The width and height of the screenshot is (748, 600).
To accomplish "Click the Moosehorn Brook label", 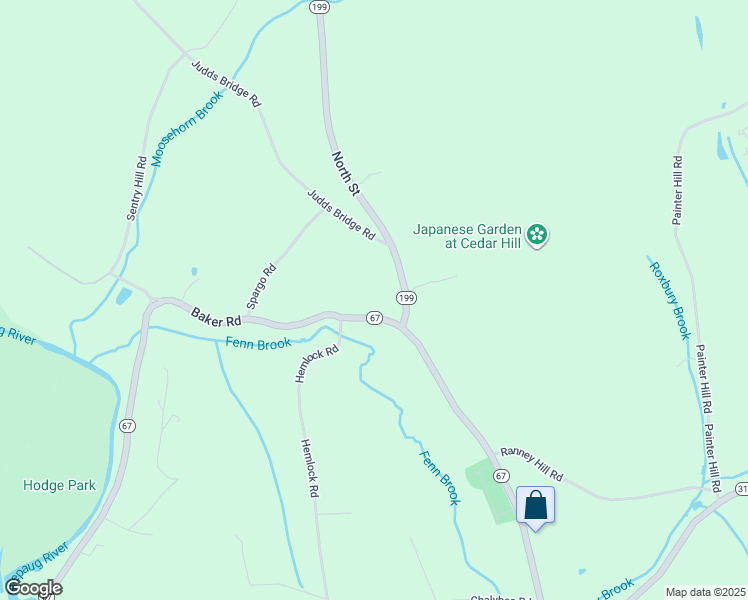I will 187,129.
